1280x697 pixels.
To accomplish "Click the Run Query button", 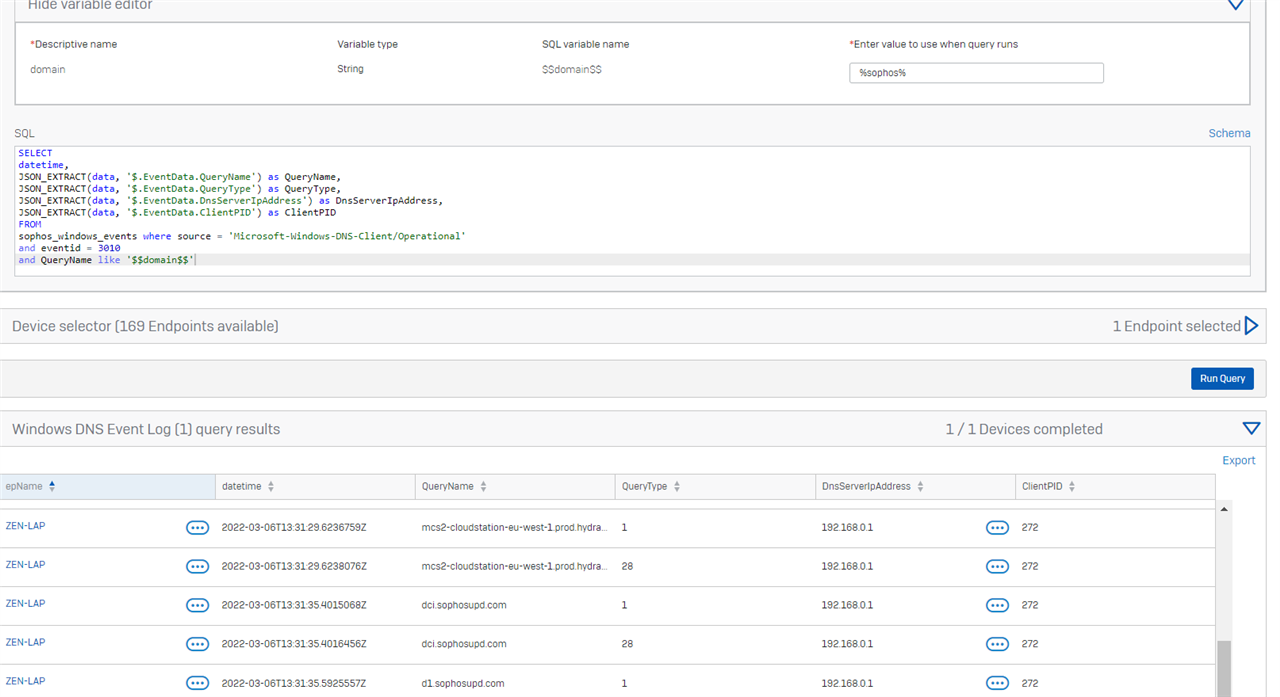I will (x=1221, y=379).
